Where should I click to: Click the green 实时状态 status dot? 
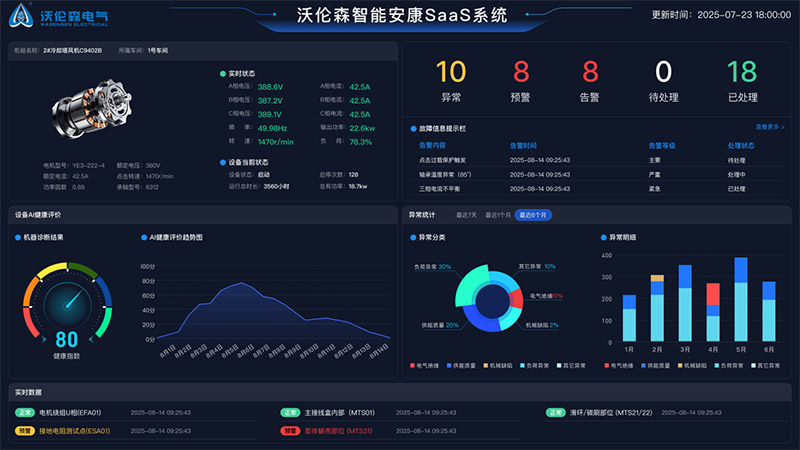coord(223,73)
